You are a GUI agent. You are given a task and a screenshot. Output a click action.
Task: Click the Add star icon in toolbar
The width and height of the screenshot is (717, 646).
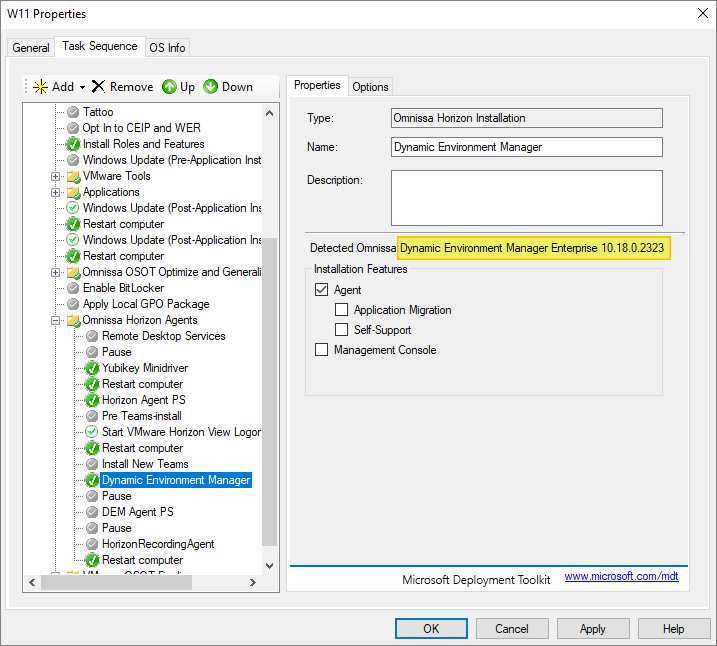tap(40, 87)
